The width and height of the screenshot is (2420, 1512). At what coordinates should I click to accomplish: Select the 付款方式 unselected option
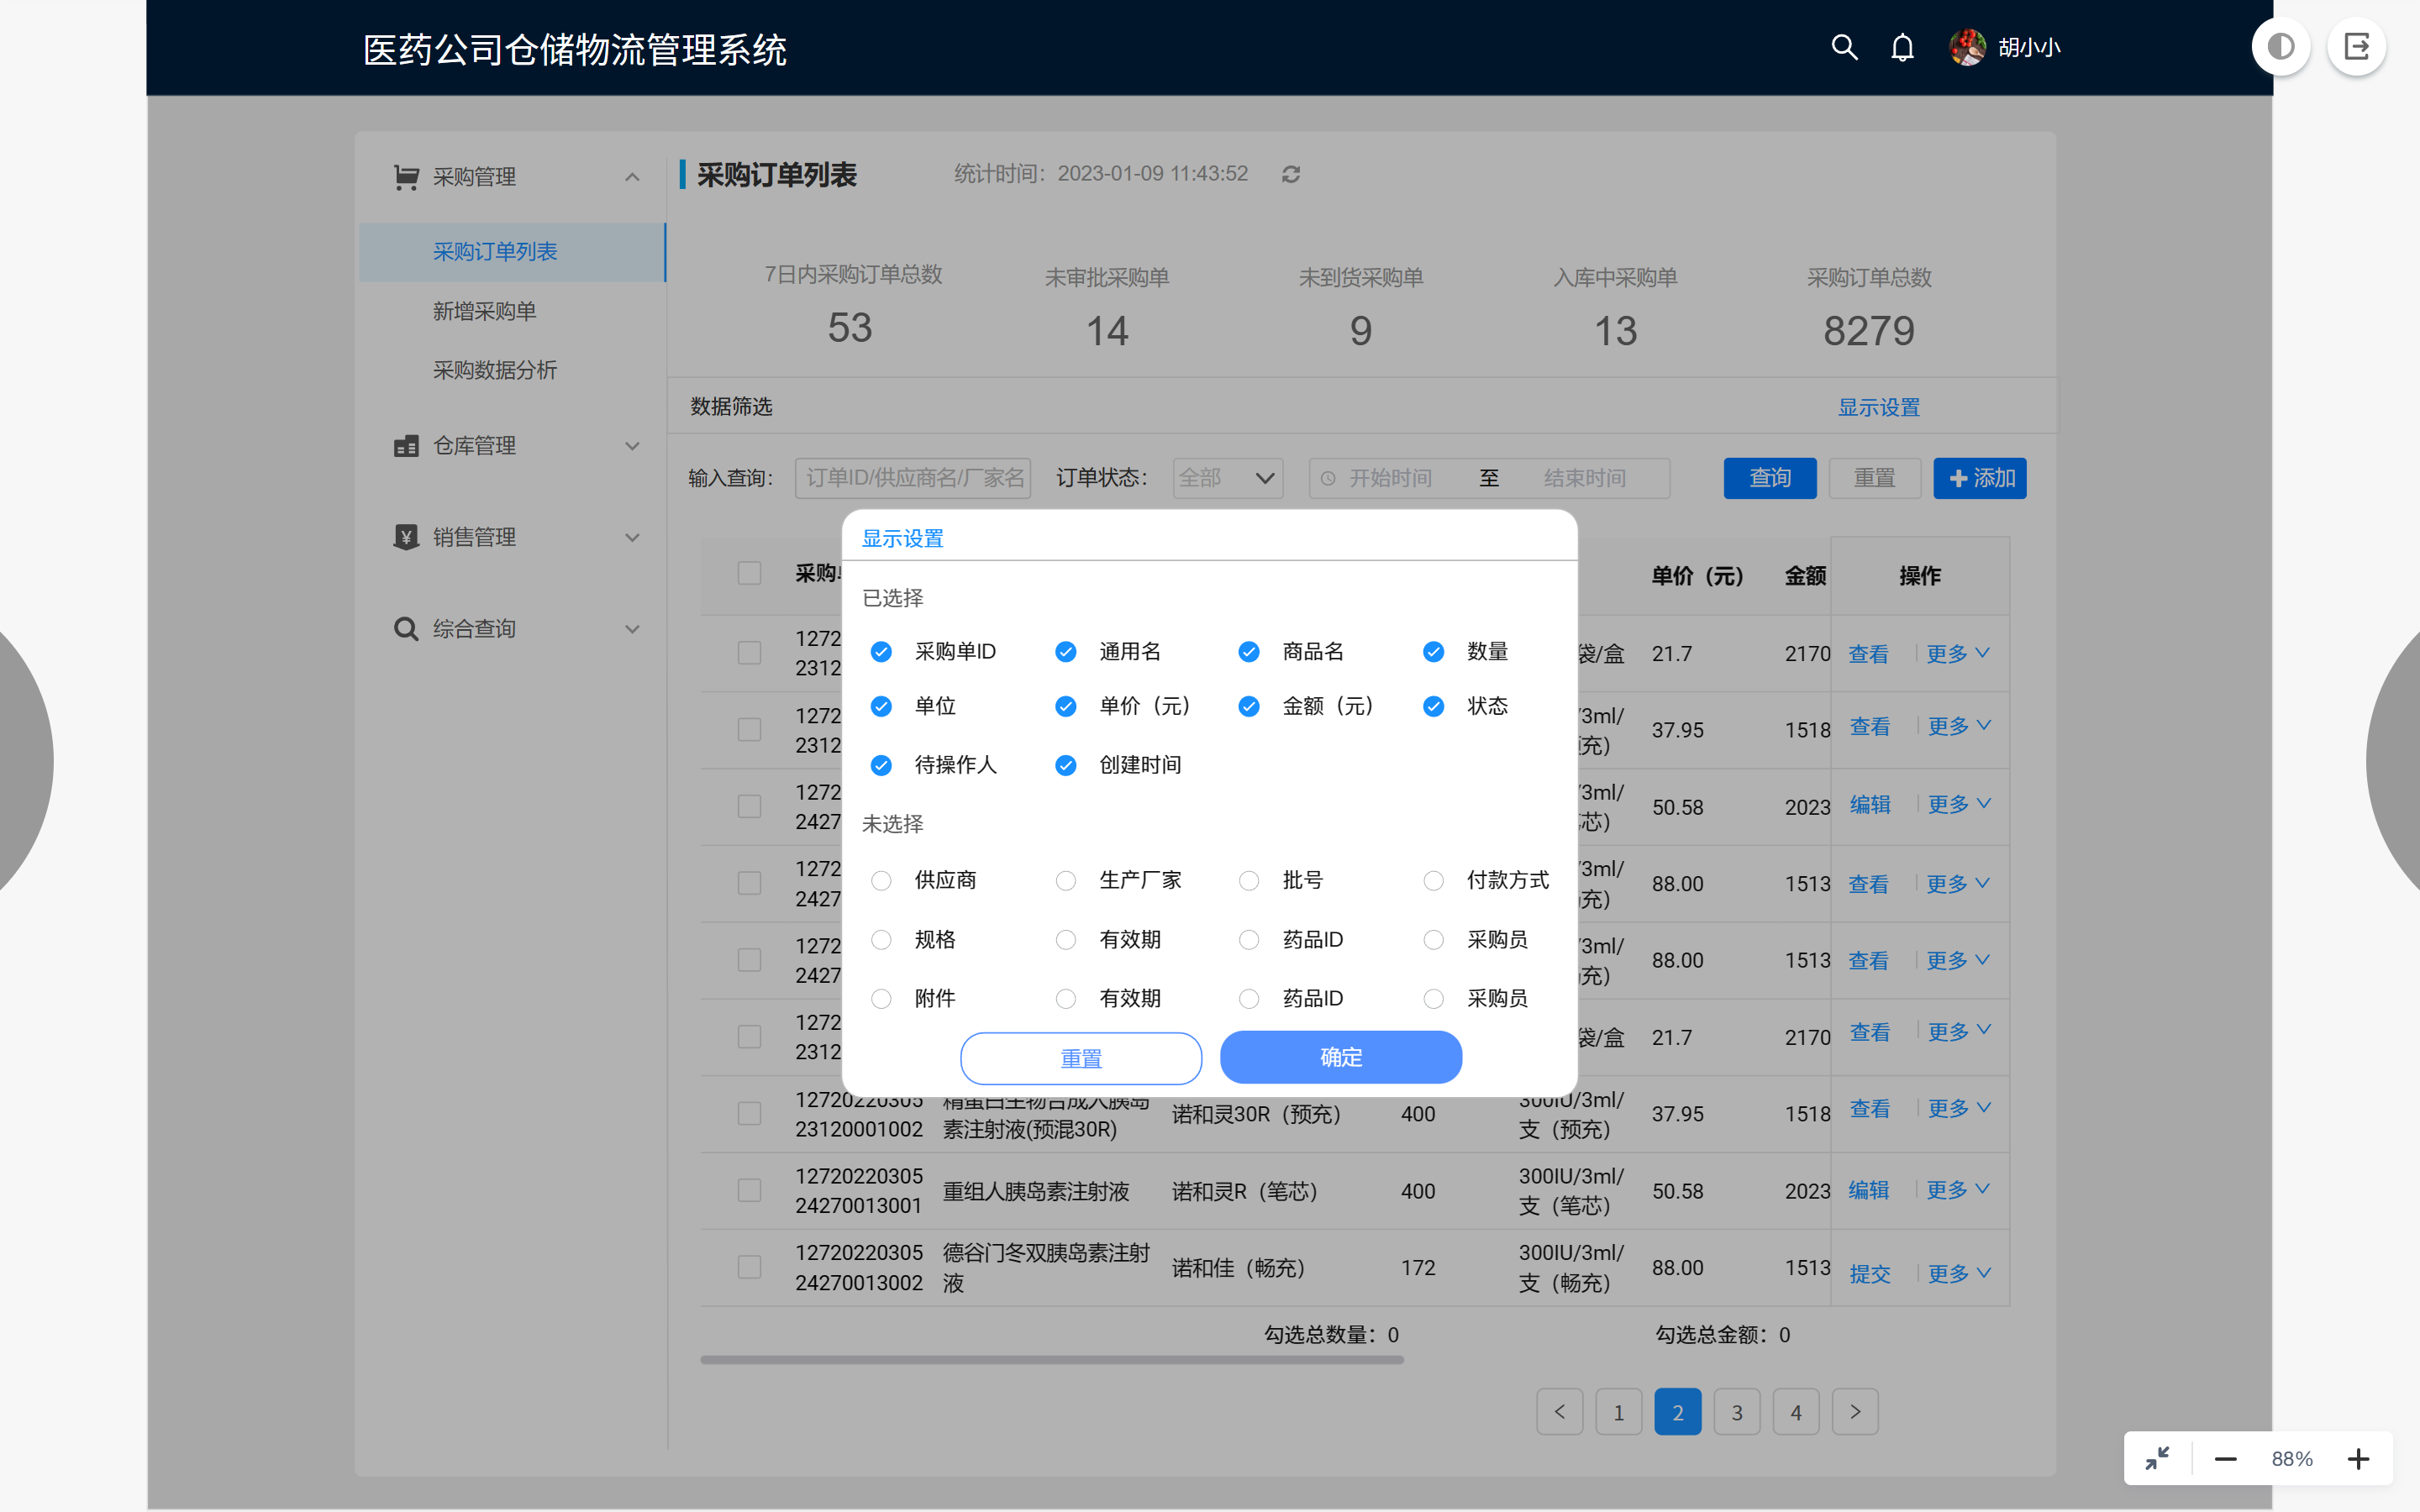point(1434,880)
